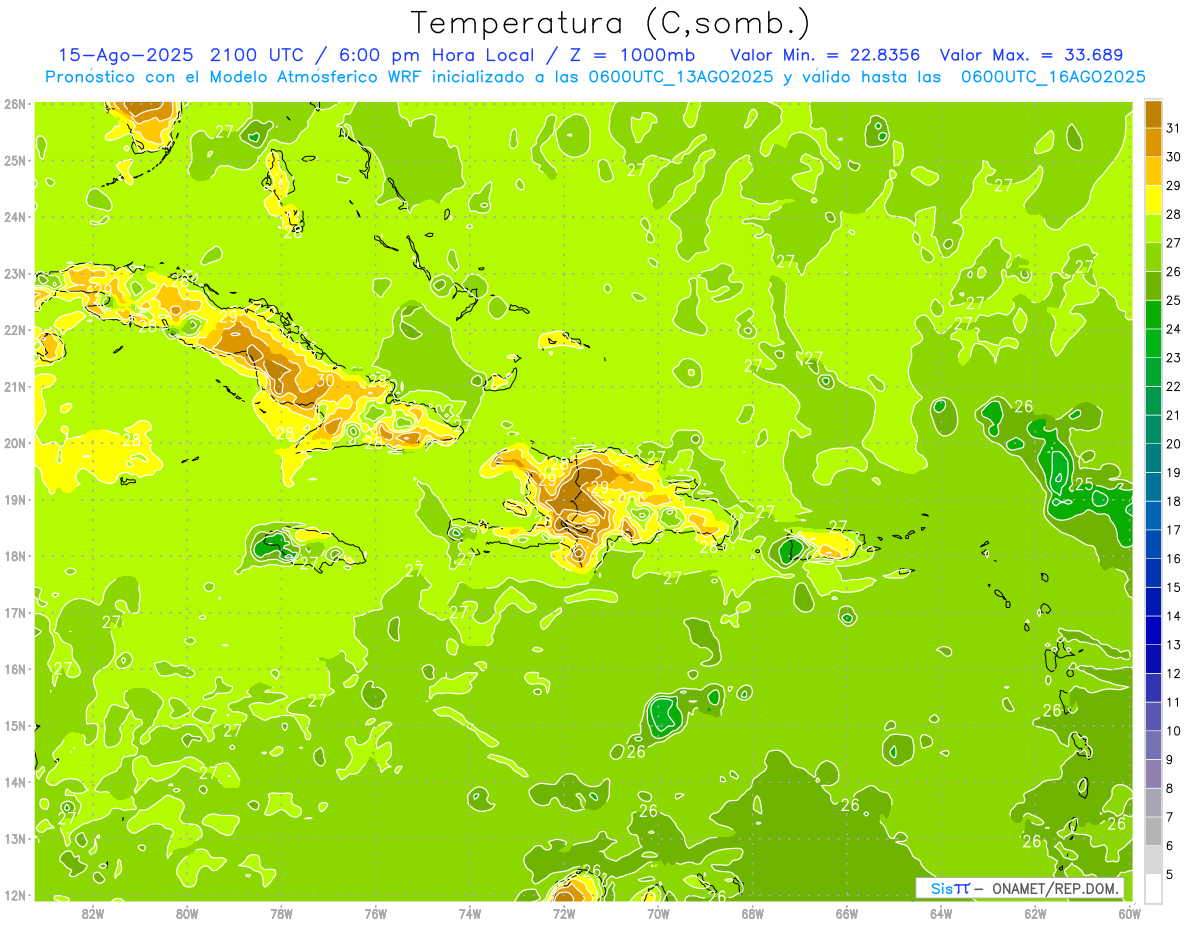Click the '2100 UTC' time text
The height and width of the screenshot is (927, 1200).
[256, 55]
